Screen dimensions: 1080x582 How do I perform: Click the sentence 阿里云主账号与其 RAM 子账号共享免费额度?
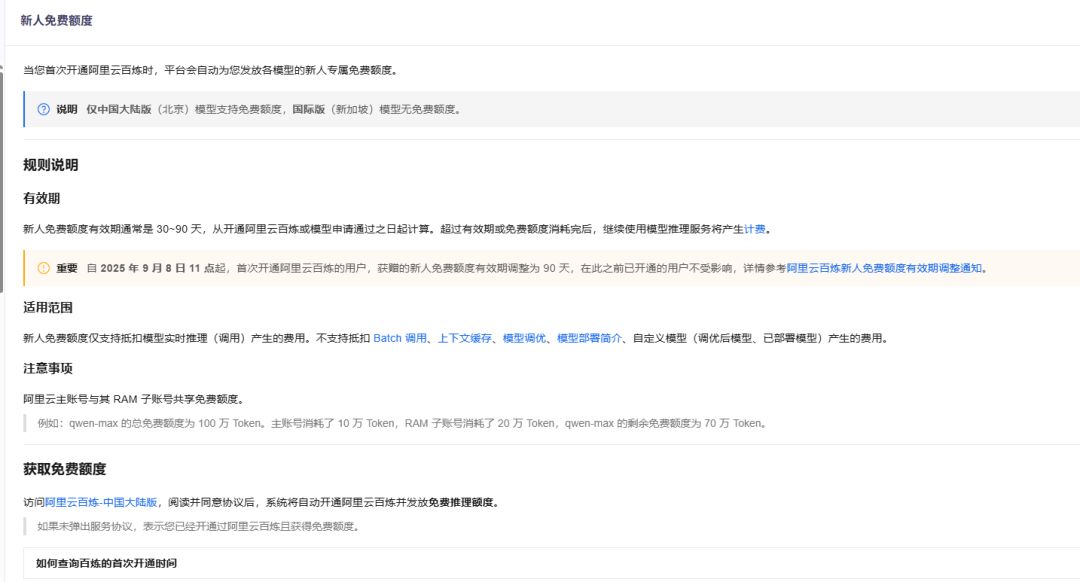134,399
